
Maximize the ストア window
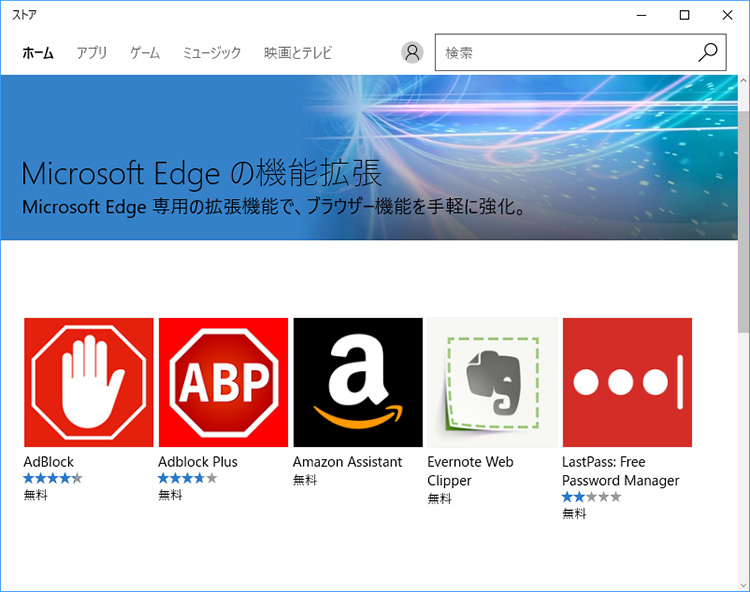click(x=685, y=15)
